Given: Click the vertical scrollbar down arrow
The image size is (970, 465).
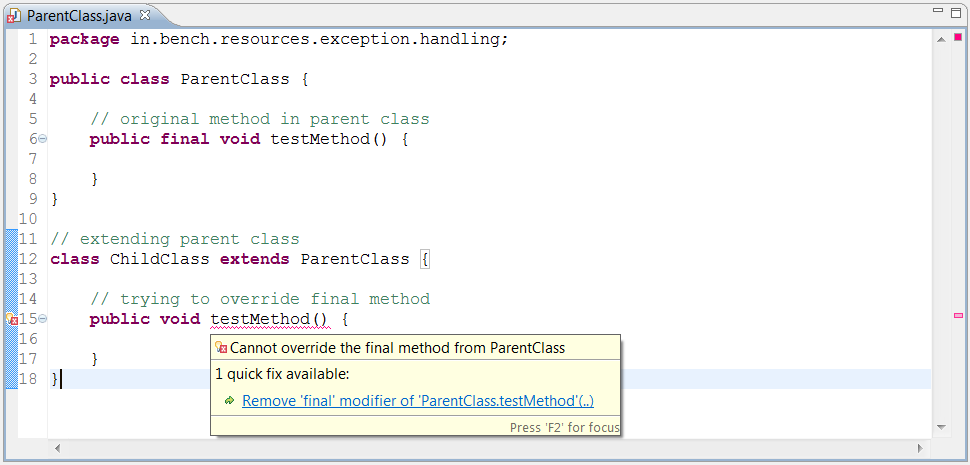Looking at the screenshot, I should (940, 427).
